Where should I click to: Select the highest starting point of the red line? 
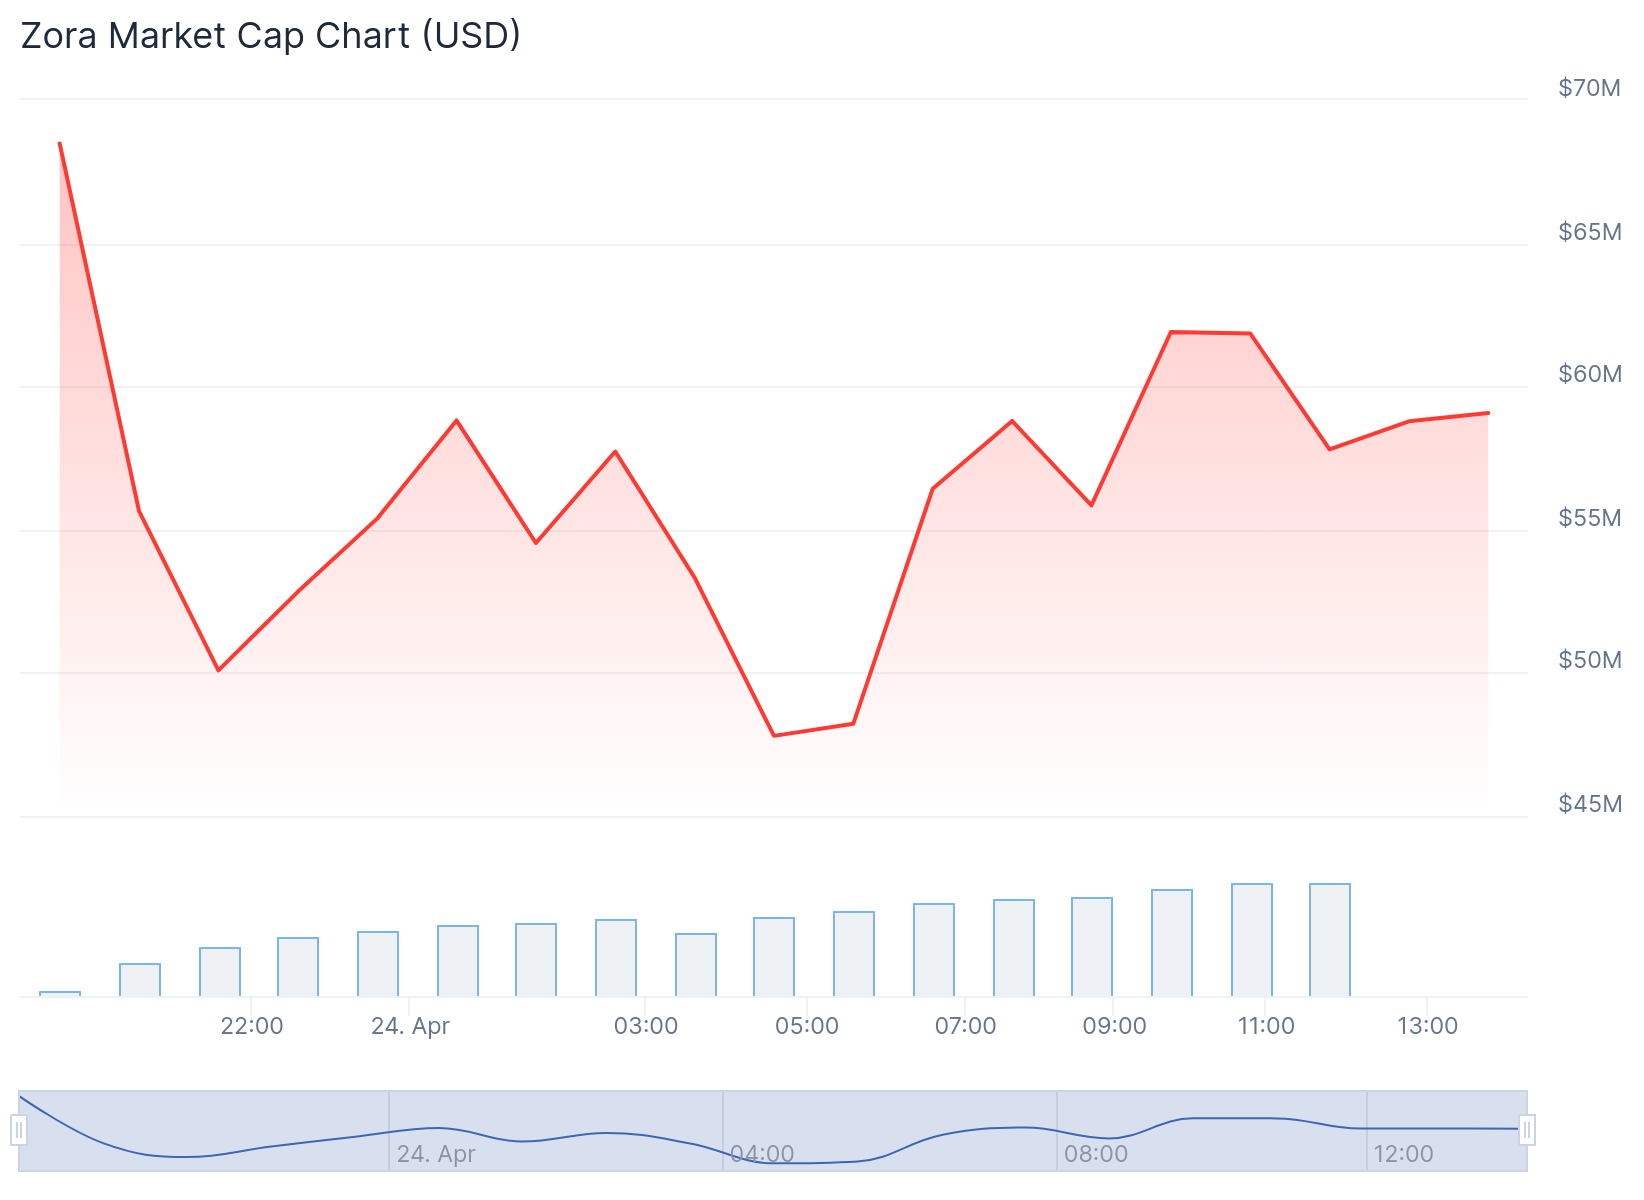point(60,144)
